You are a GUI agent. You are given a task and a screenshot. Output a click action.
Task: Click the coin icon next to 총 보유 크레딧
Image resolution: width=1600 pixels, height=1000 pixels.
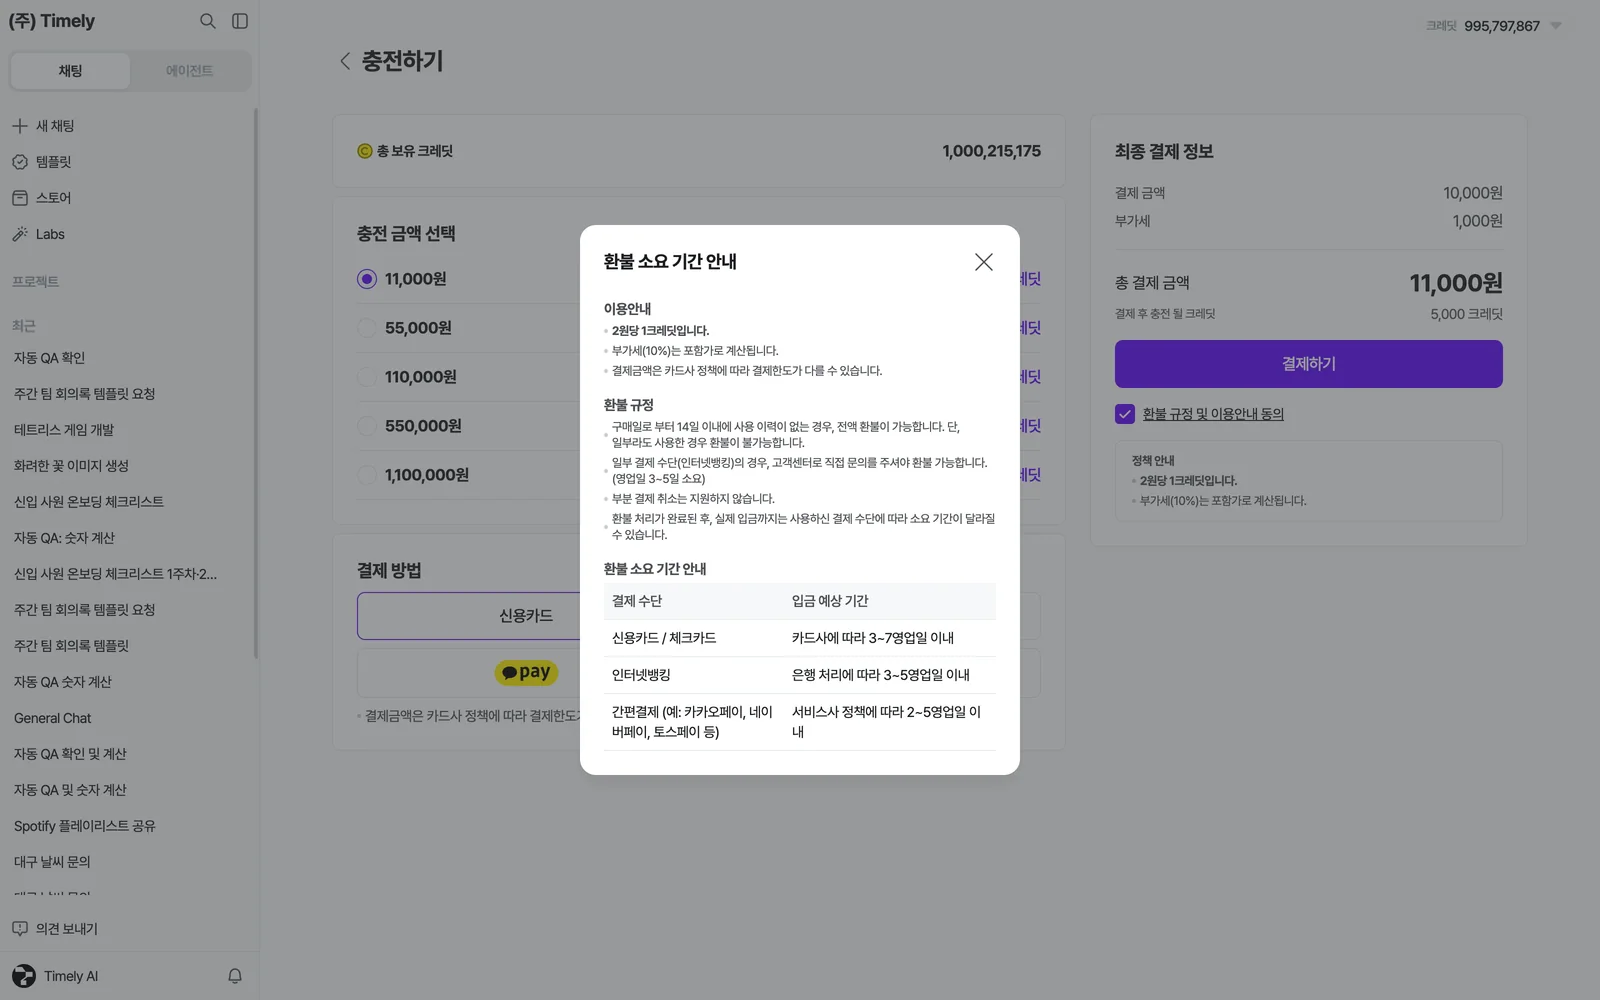(x=365, y=151)
